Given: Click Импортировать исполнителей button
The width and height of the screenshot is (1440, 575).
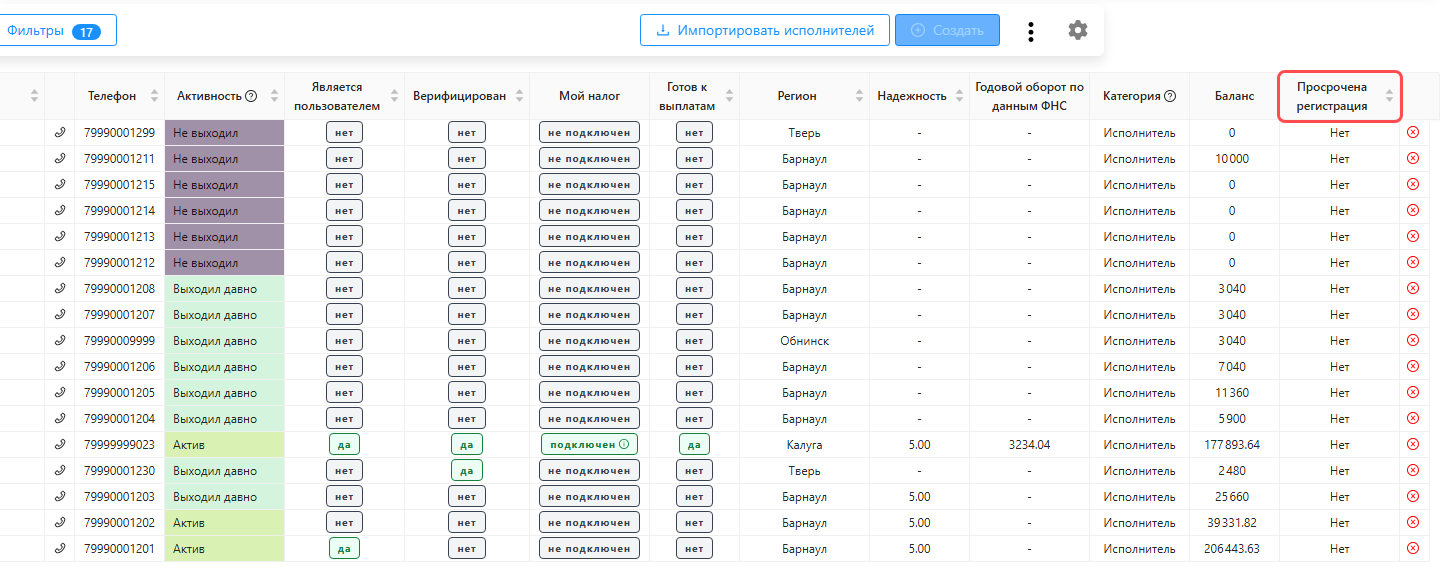Looking at the screenshot, I should click(765, 30).
